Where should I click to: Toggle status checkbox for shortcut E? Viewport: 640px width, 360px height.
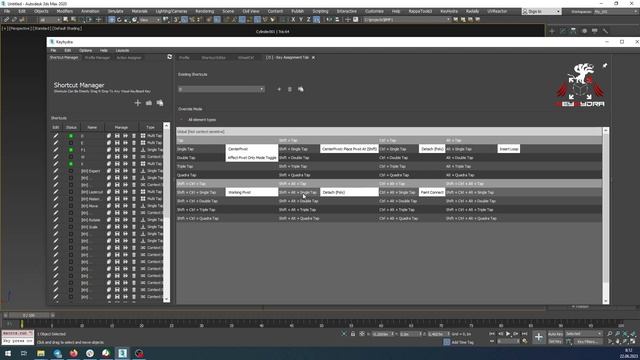[71, 143]
